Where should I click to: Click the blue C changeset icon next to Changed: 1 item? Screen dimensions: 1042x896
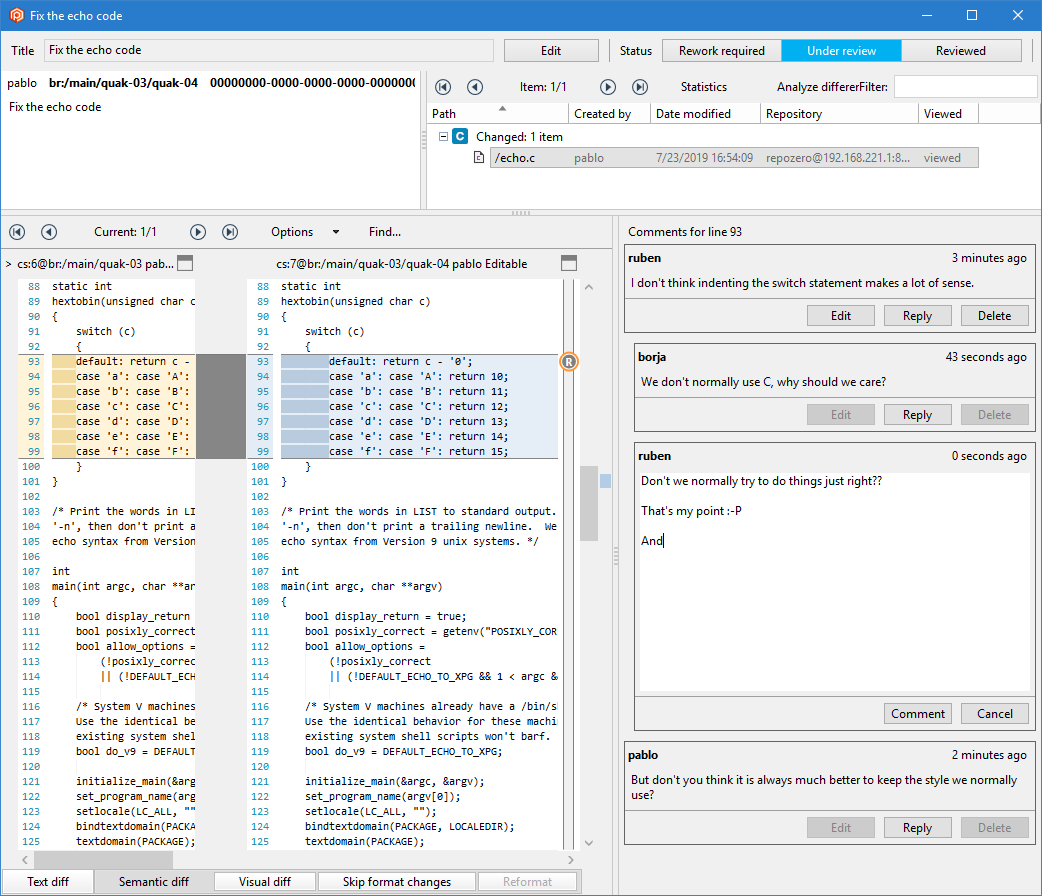pyautogui.click(x=459, y=136)
